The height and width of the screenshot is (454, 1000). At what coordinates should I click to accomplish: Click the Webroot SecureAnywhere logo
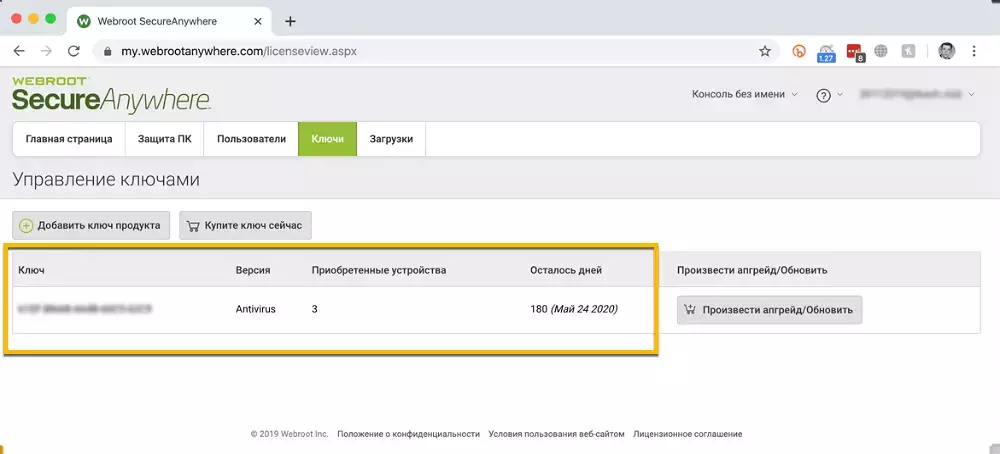(x=111, y=96)
